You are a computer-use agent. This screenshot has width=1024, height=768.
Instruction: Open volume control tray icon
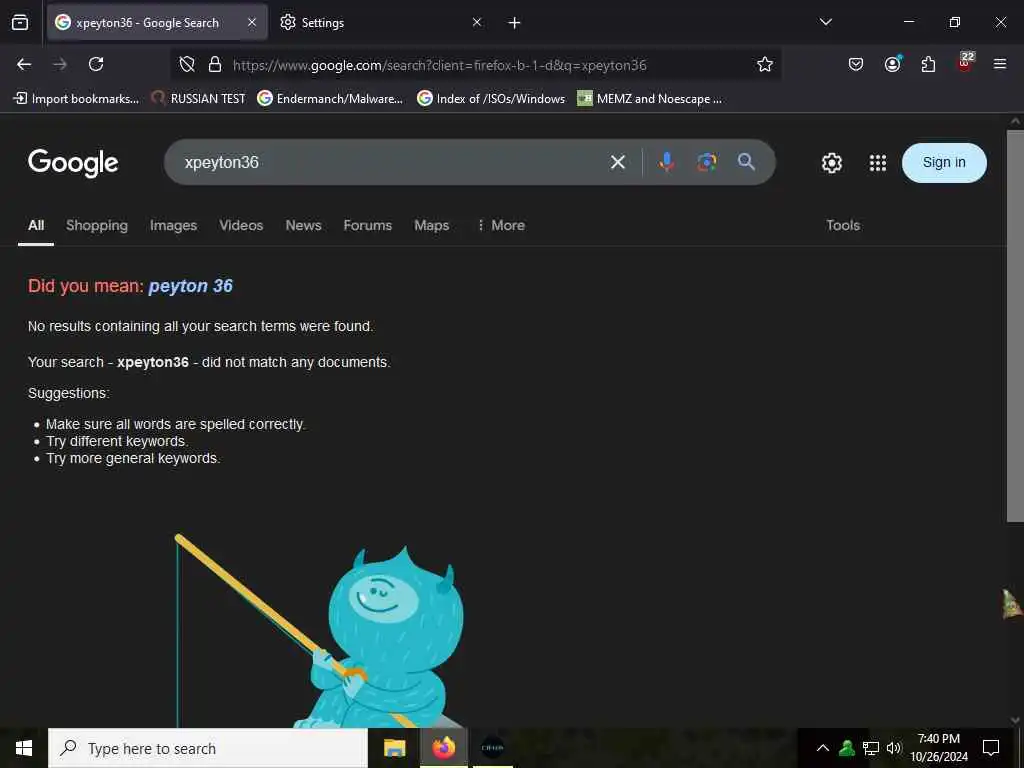(894, 748)
